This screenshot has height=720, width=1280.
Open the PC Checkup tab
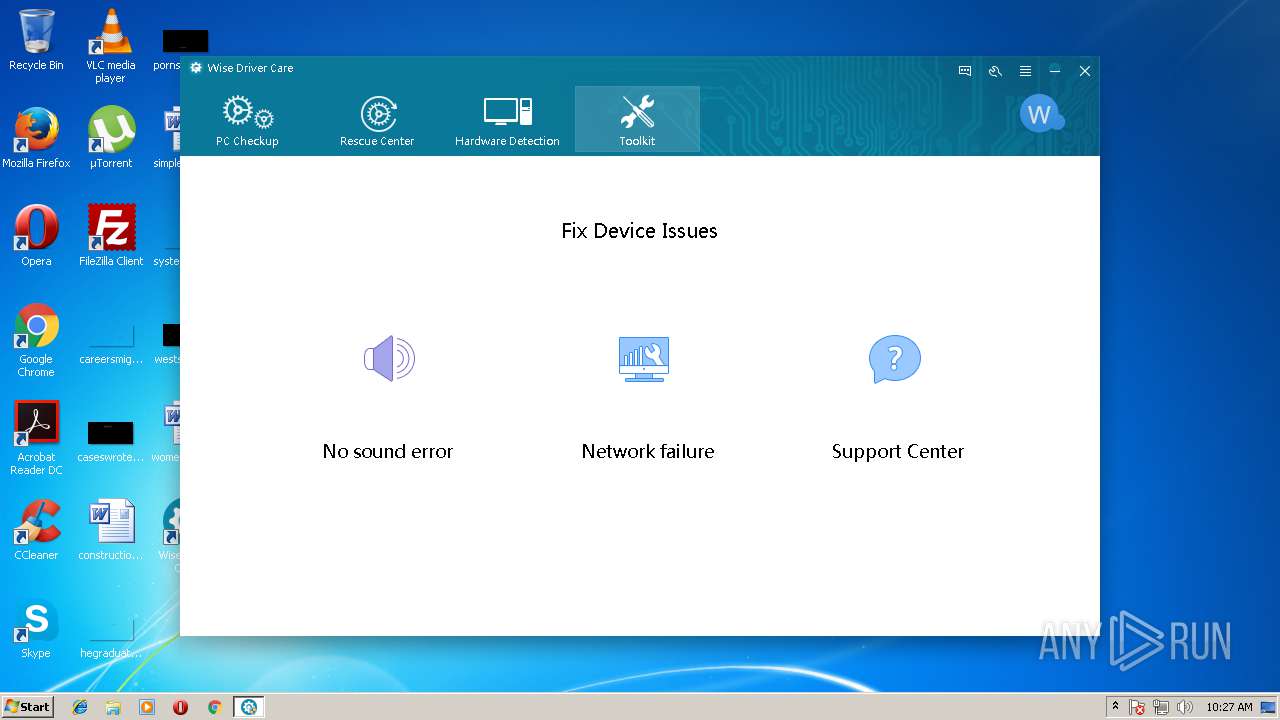pos(247,120)
